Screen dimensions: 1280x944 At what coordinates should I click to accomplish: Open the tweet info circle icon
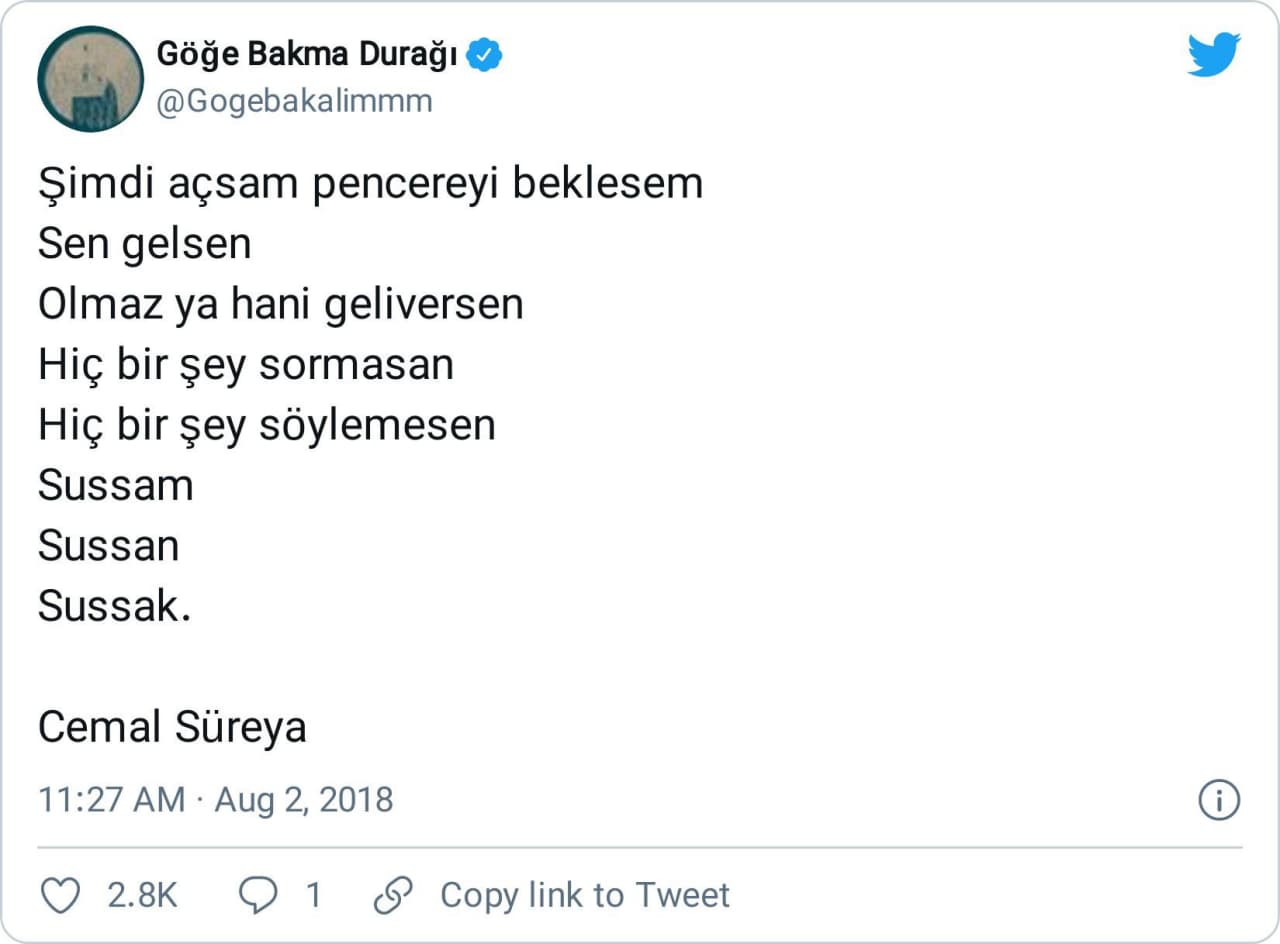pos(1219,800)
